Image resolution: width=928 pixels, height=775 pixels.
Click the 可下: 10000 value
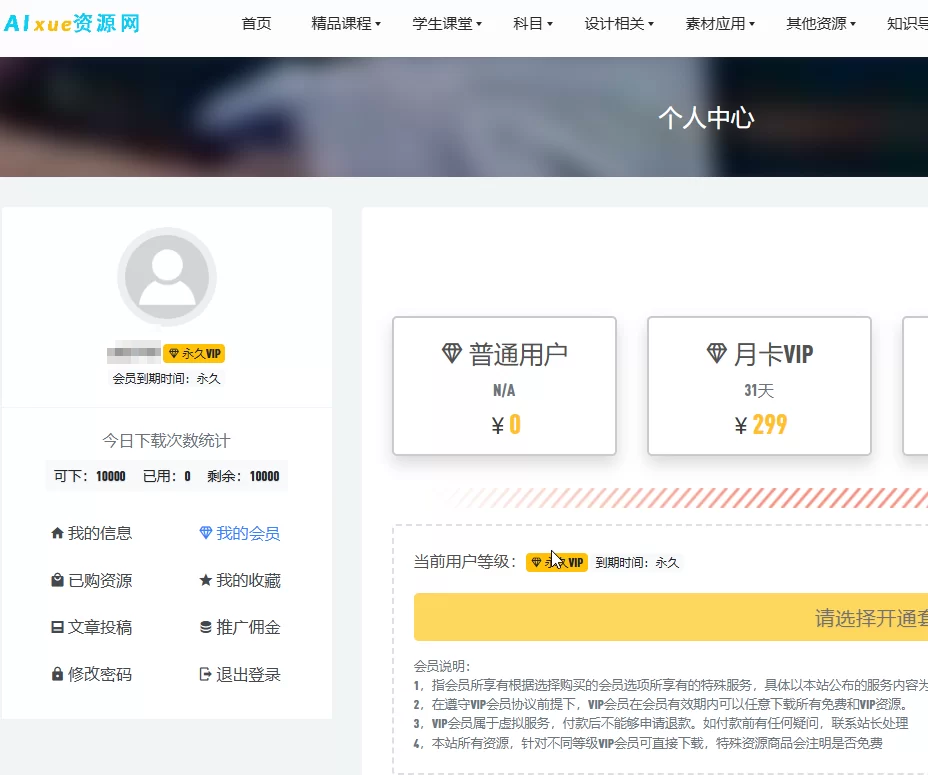coord(89,476)
